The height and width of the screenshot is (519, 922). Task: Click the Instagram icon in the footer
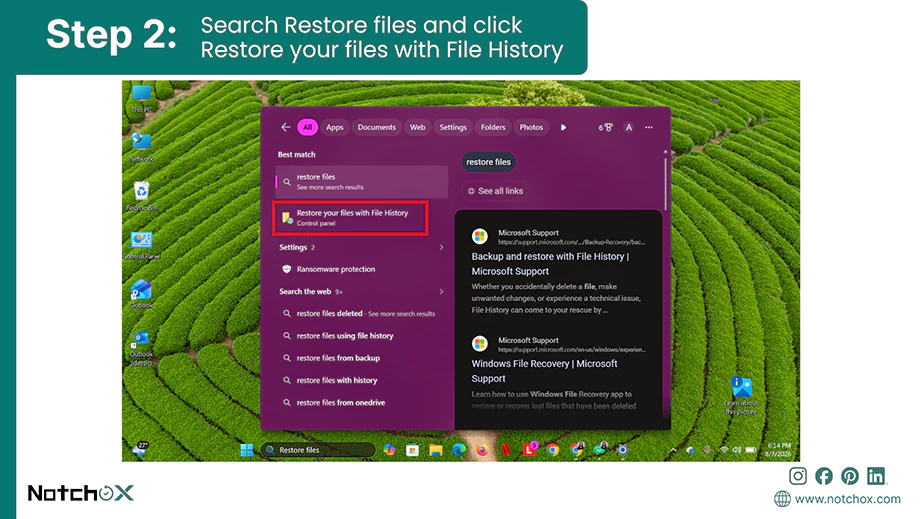(x=798, y=476)
